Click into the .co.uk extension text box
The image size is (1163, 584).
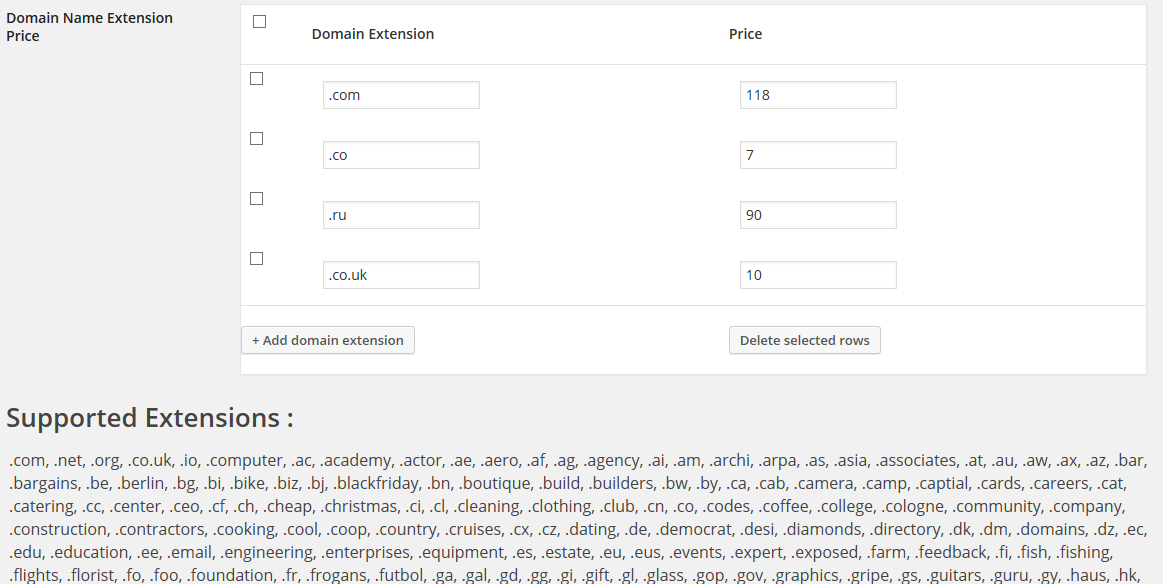(x=401, y=275)
